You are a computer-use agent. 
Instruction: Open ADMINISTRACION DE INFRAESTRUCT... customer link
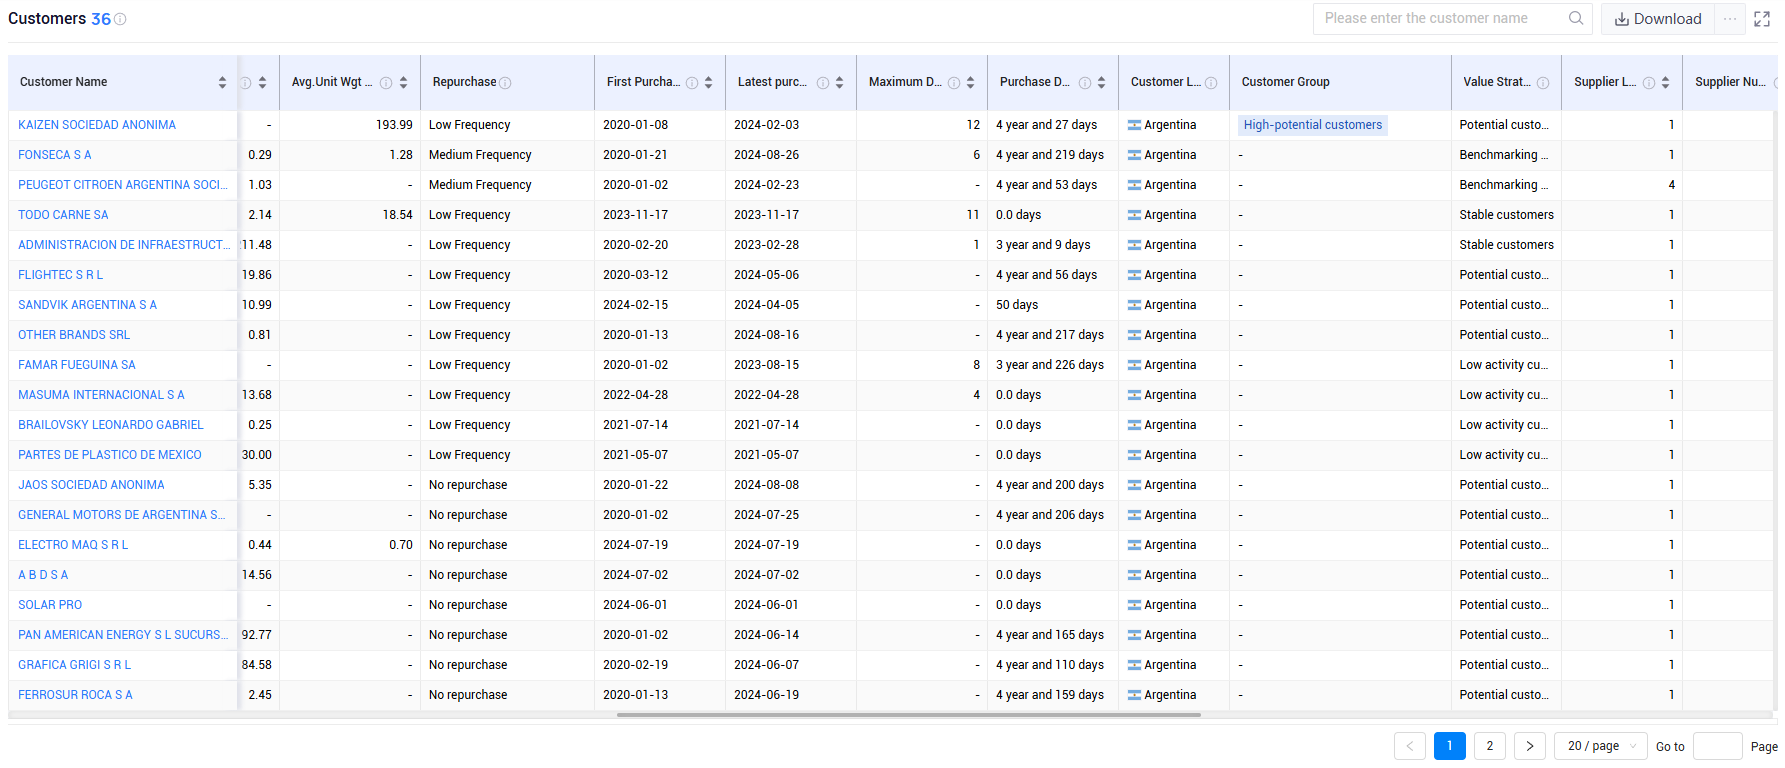[124, 245]
